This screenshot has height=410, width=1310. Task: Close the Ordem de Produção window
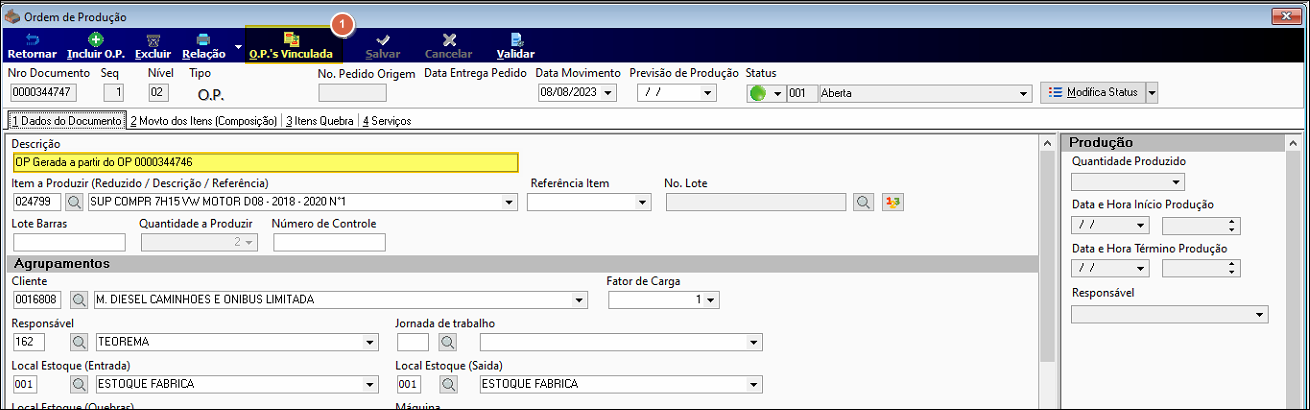pyautogui.click(x=1286, y=15)
